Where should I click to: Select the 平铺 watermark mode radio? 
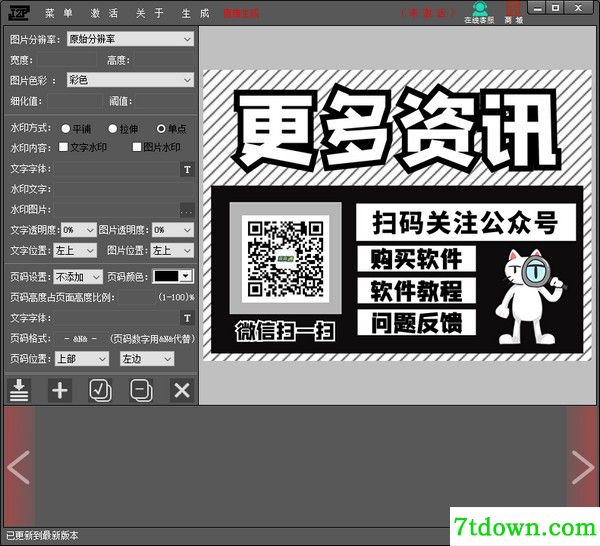(76, 129)
